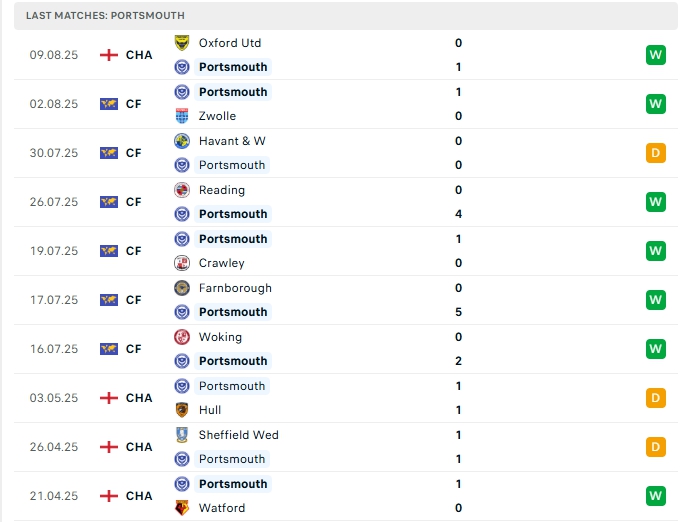Screen dimensions: 686x522
Task: Click the Oxford Utd club crest
Action: [x=182, y=43]
